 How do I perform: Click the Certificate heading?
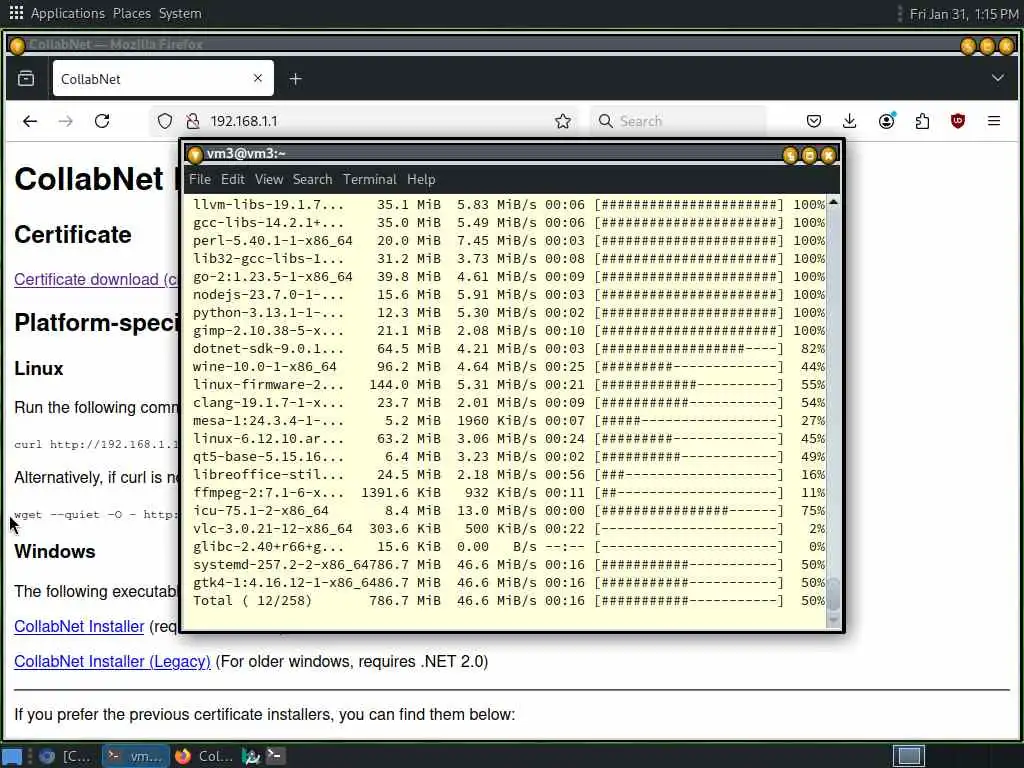72,235
